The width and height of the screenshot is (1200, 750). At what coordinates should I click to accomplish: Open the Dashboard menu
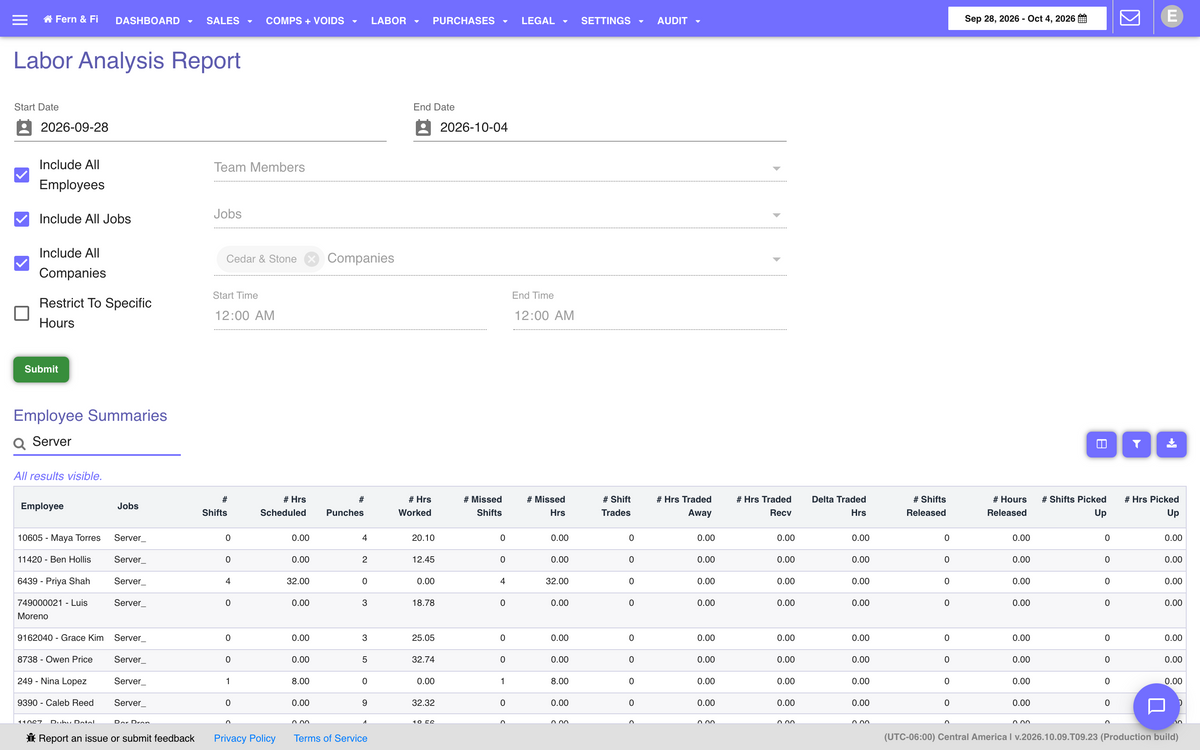[153, 20]
